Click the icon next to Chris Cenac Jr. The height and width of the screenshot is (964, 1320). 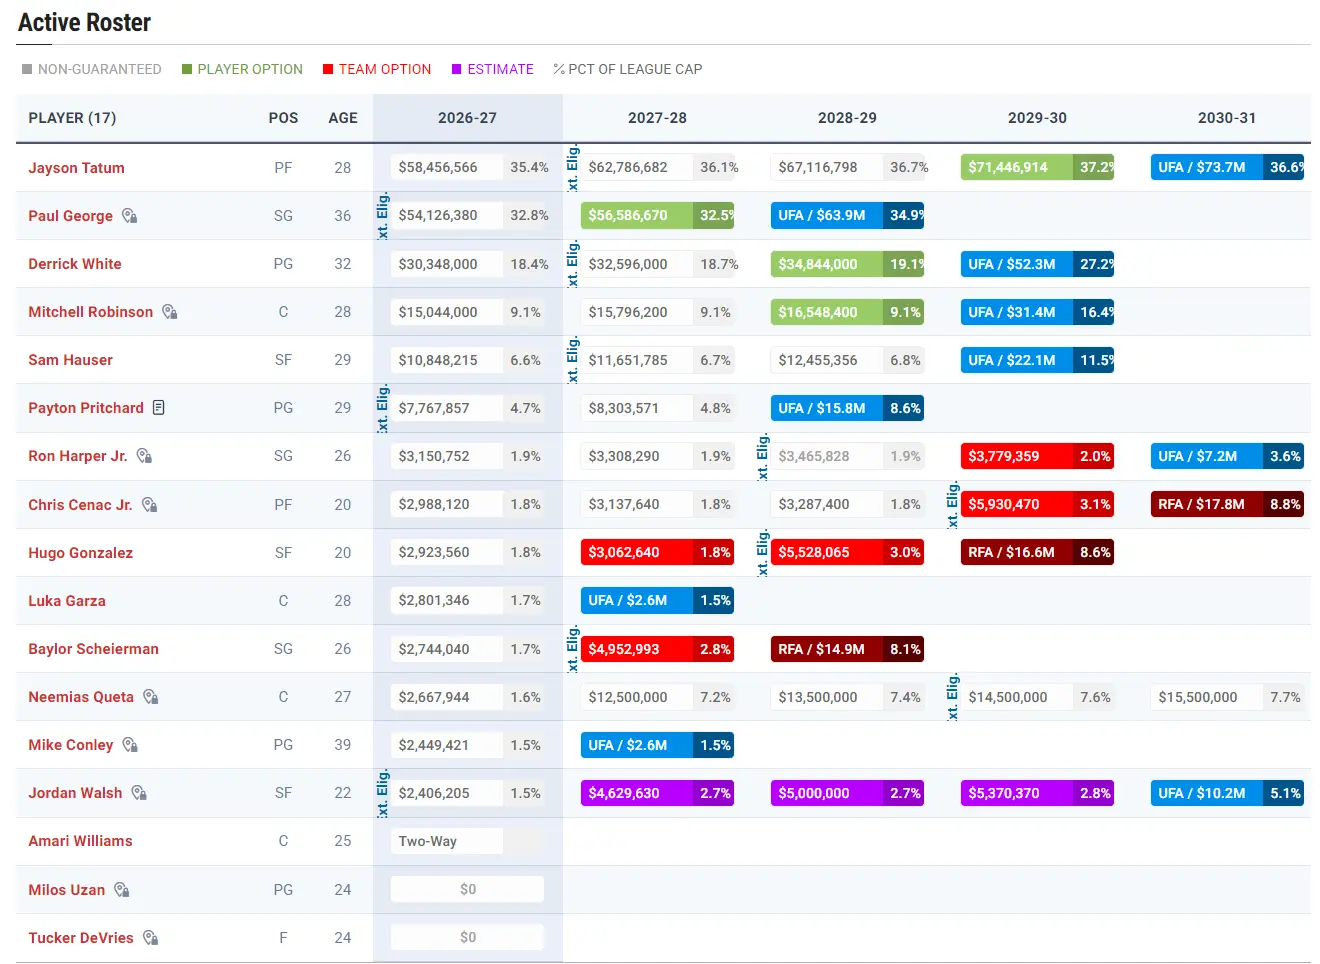click(149, 505)
